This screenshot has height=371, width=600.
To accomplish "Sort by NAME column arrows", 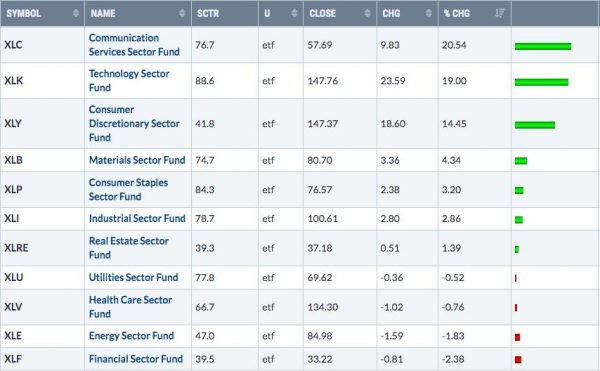I will coord(182,13).
